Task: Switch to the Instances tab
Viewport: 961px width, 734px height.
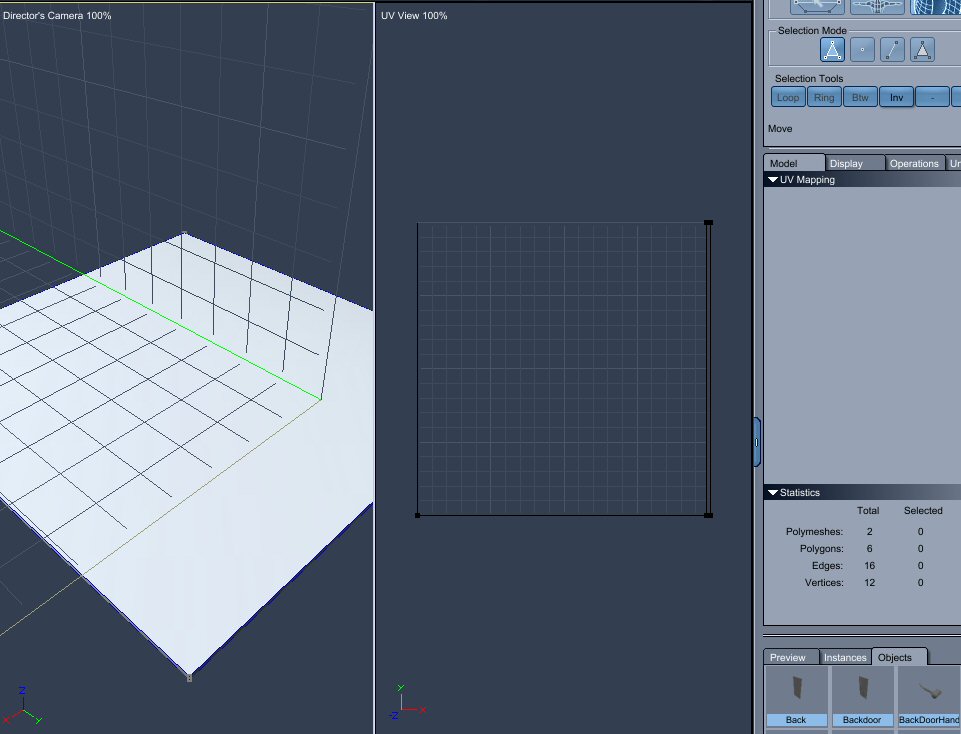Action: (845, 657)
